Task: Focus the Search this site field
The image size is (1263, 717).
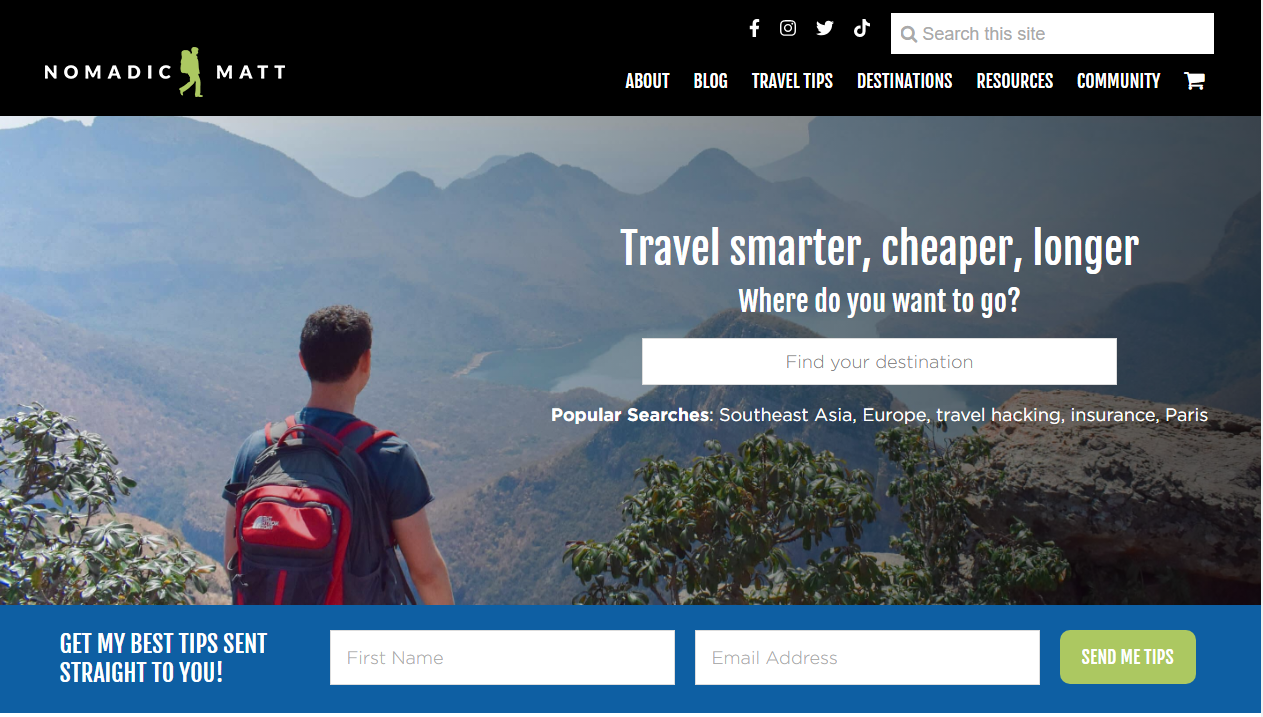Action: point(1052,34)
